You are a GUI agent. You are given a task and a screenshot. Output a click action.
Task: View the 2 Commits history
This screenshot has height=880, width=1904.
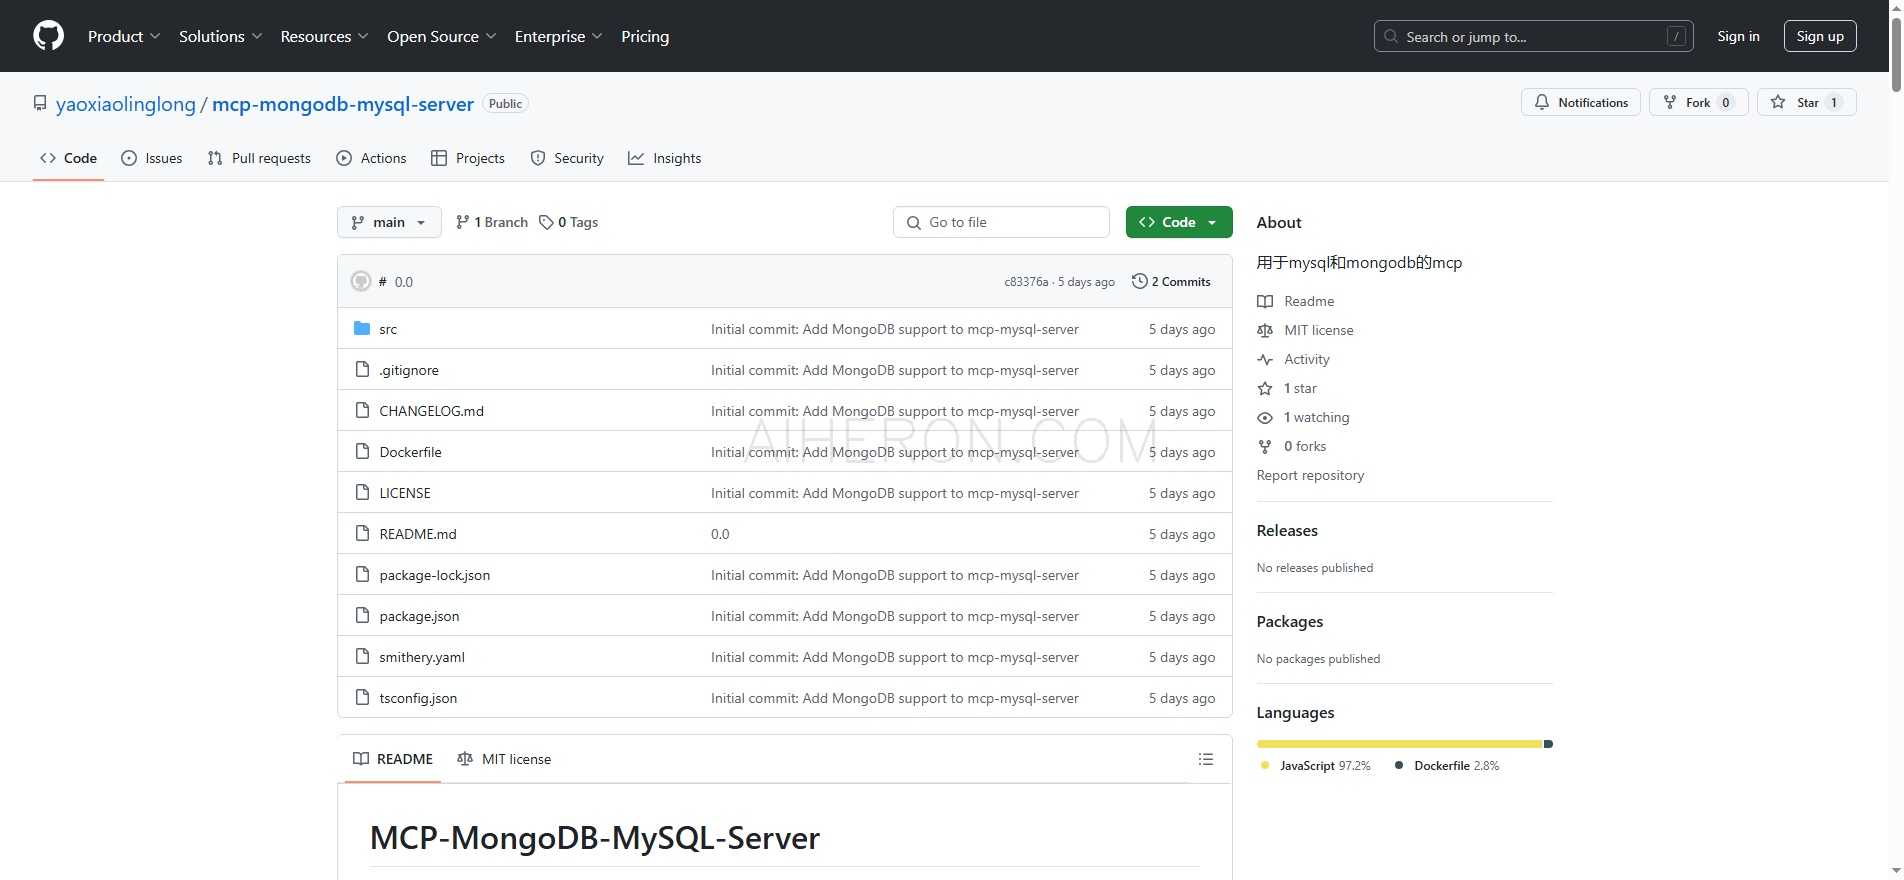[x=1171, y=282]
